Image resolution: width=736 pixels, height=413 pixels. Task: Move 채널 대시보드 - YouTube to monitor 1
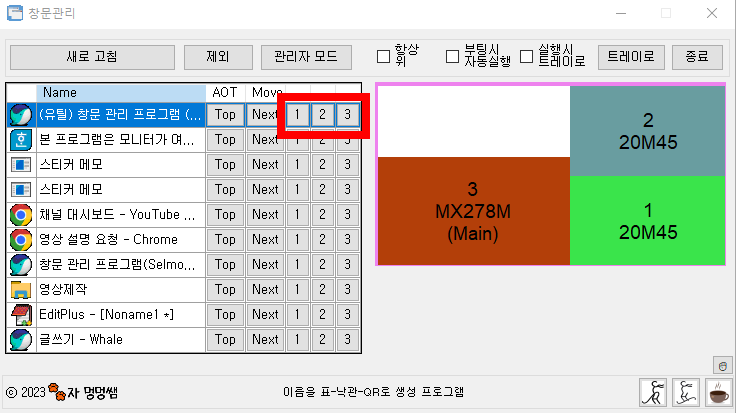click(x=297, y=214)
